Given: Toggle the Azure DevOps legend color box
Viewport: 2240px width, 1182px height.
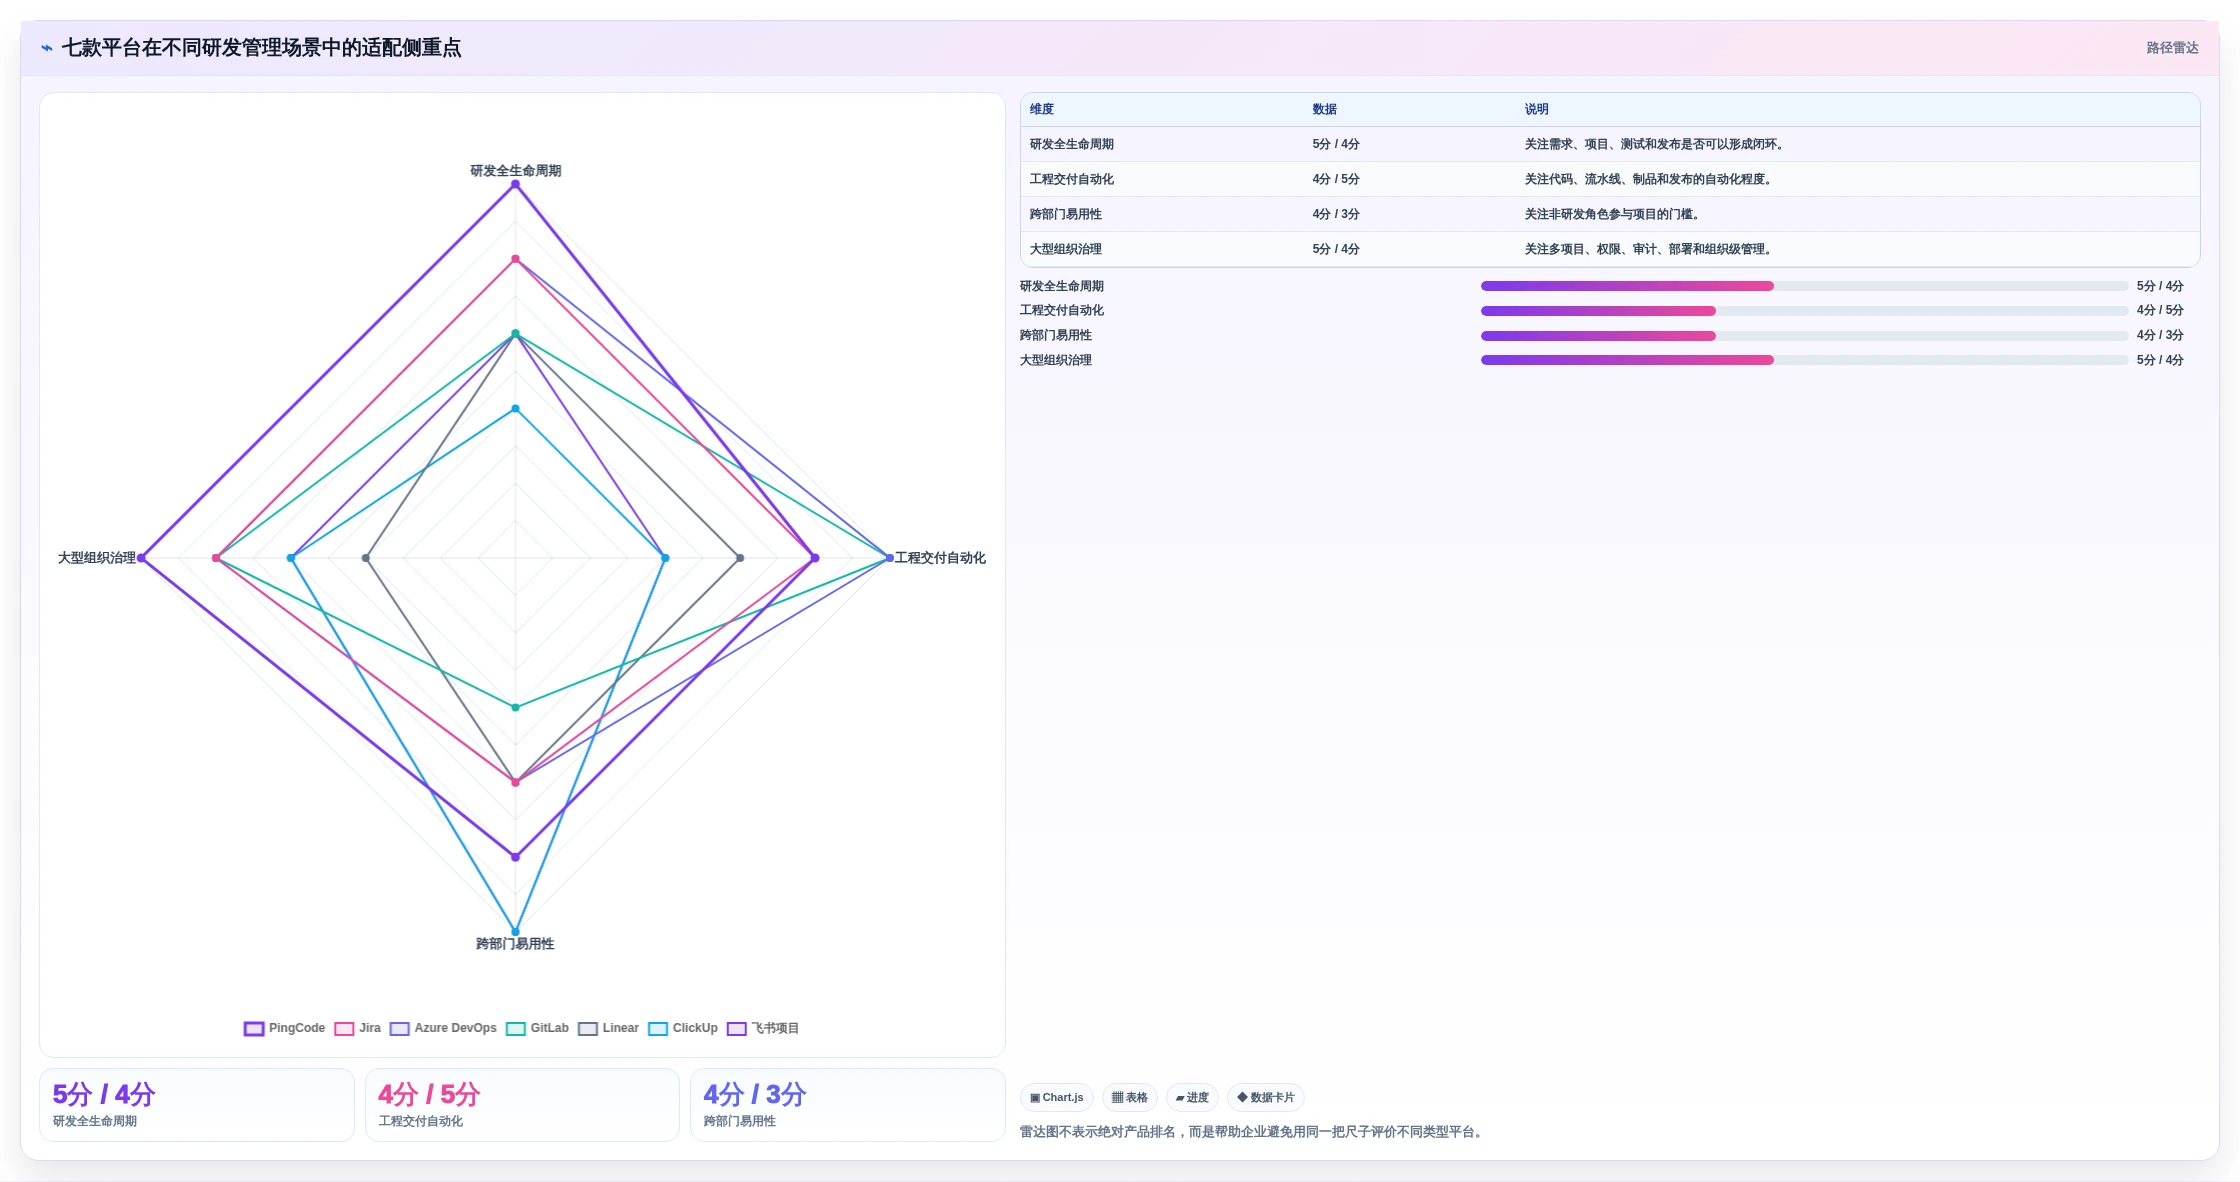Looking at the screenshot, I should point(400,1029).
